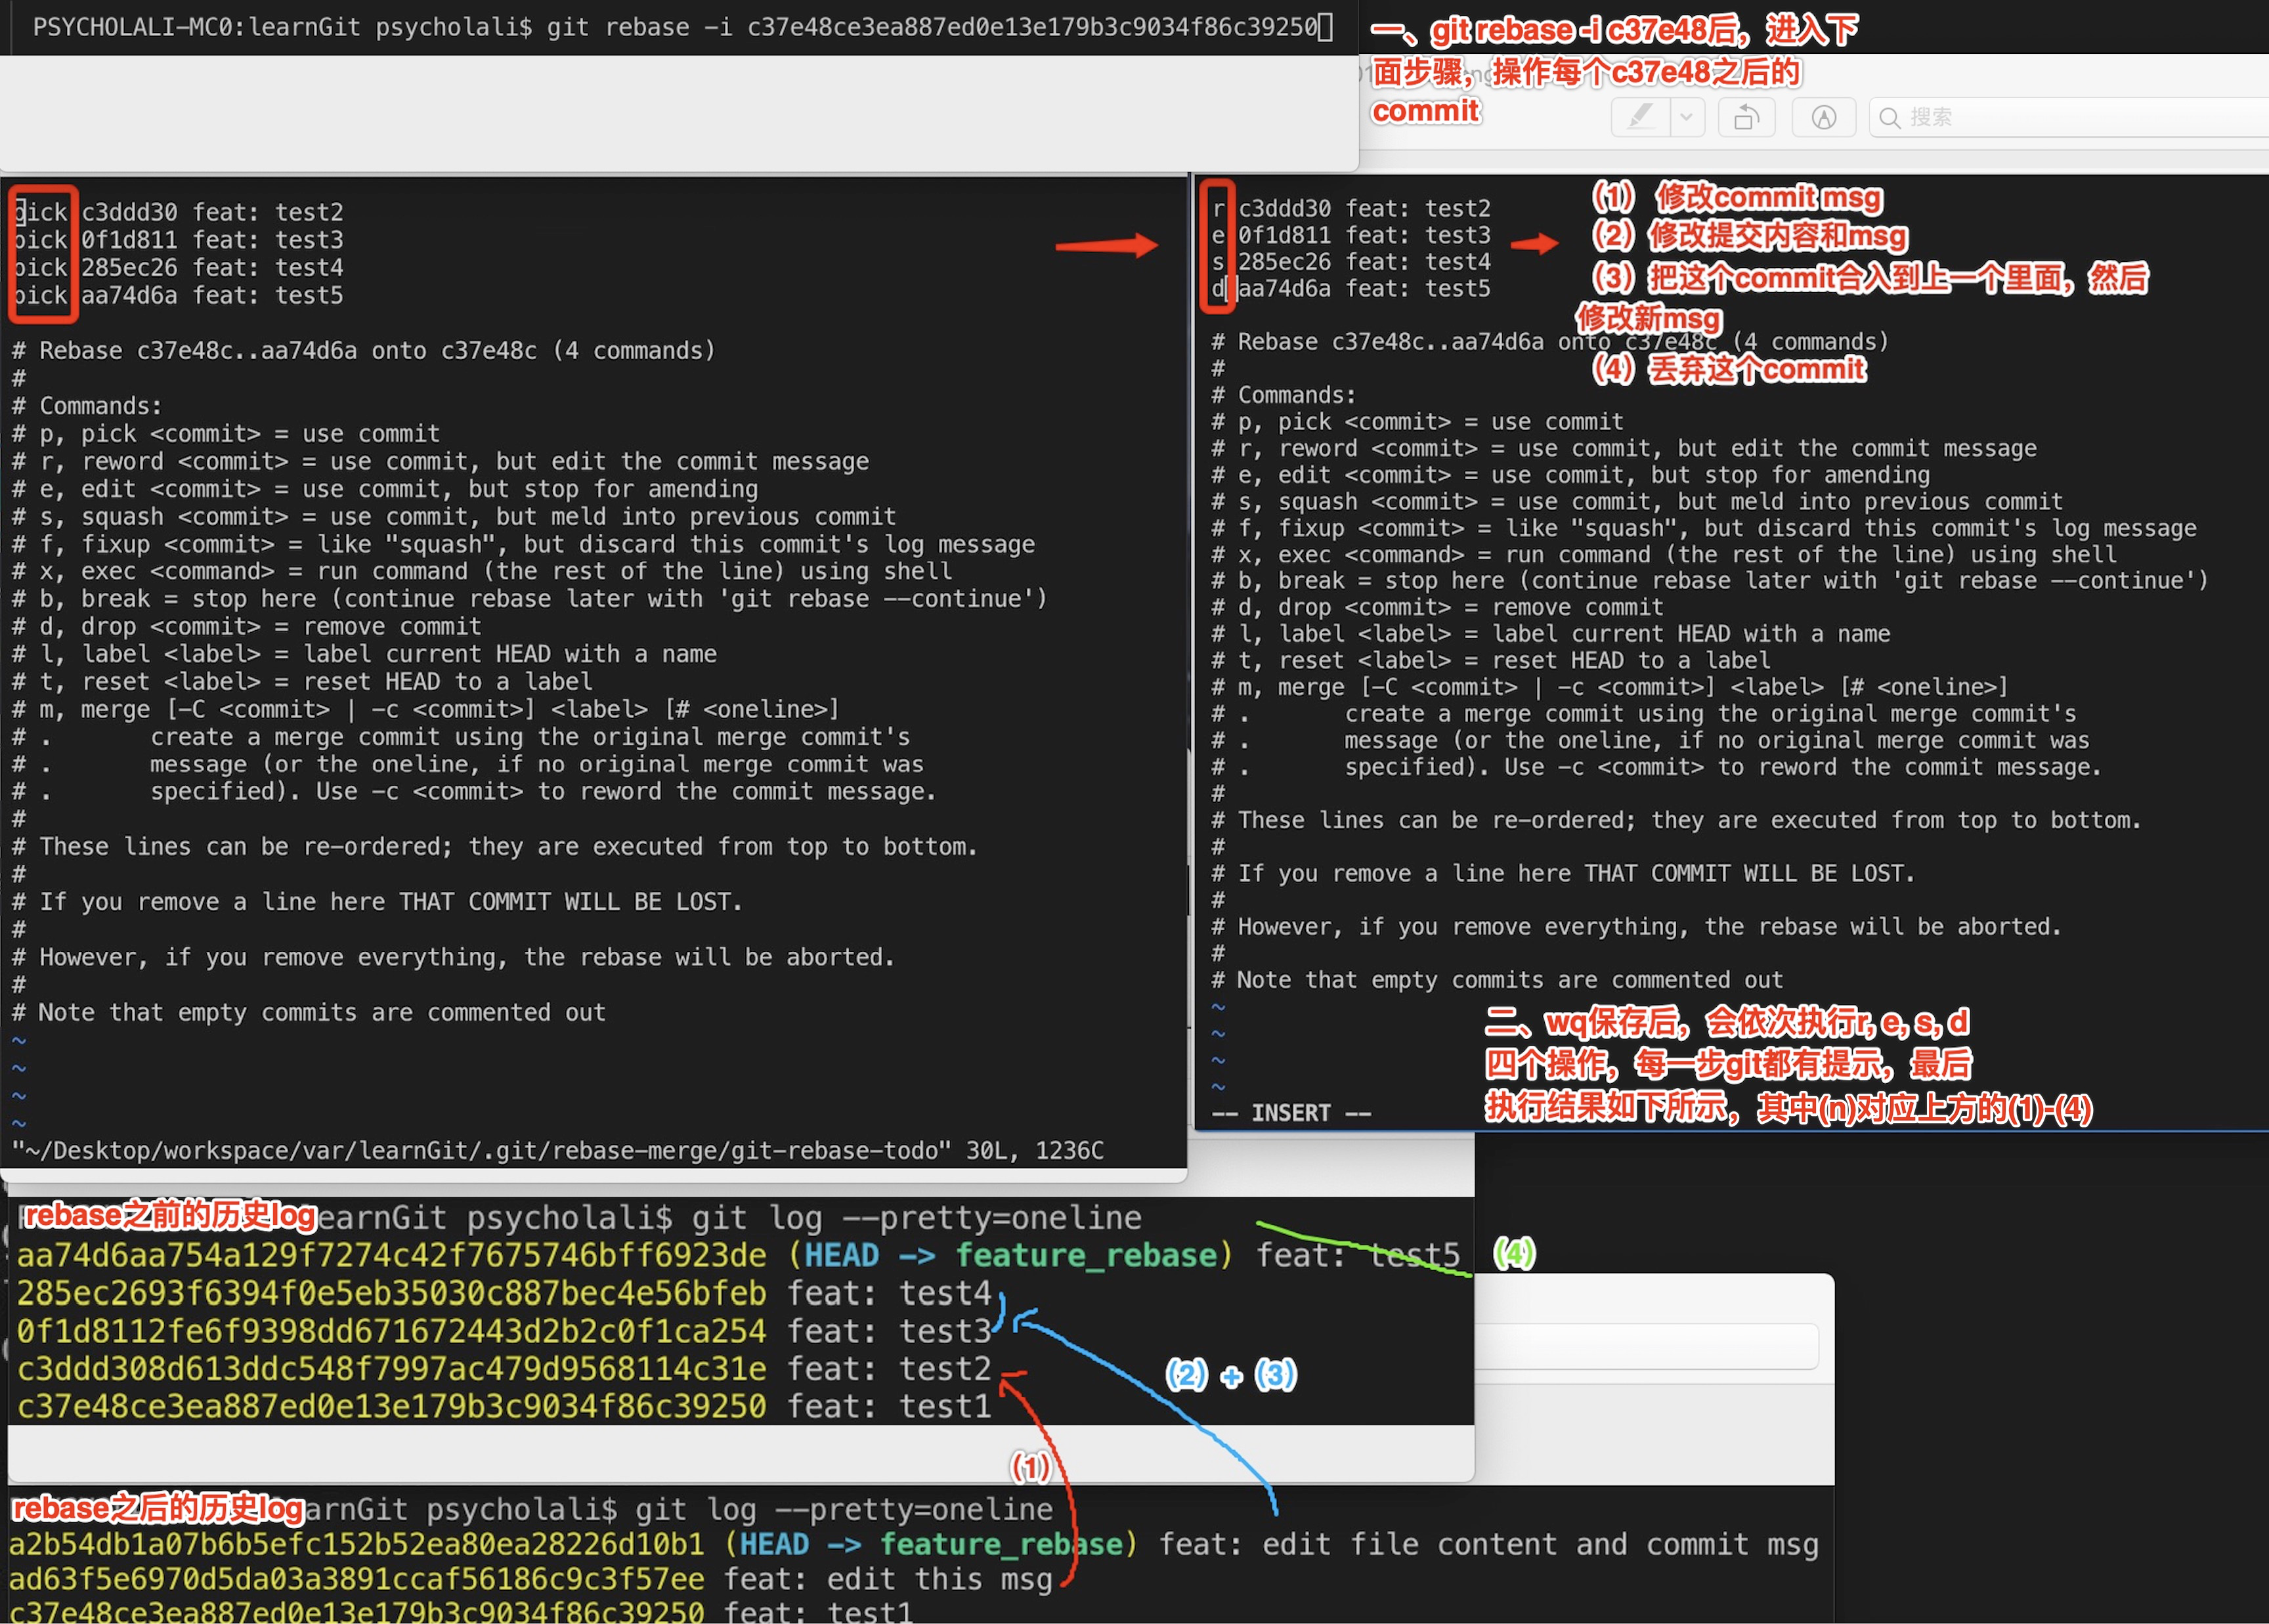Select the aa74d6aa754a commit hash in log

tap(391, 1255)
